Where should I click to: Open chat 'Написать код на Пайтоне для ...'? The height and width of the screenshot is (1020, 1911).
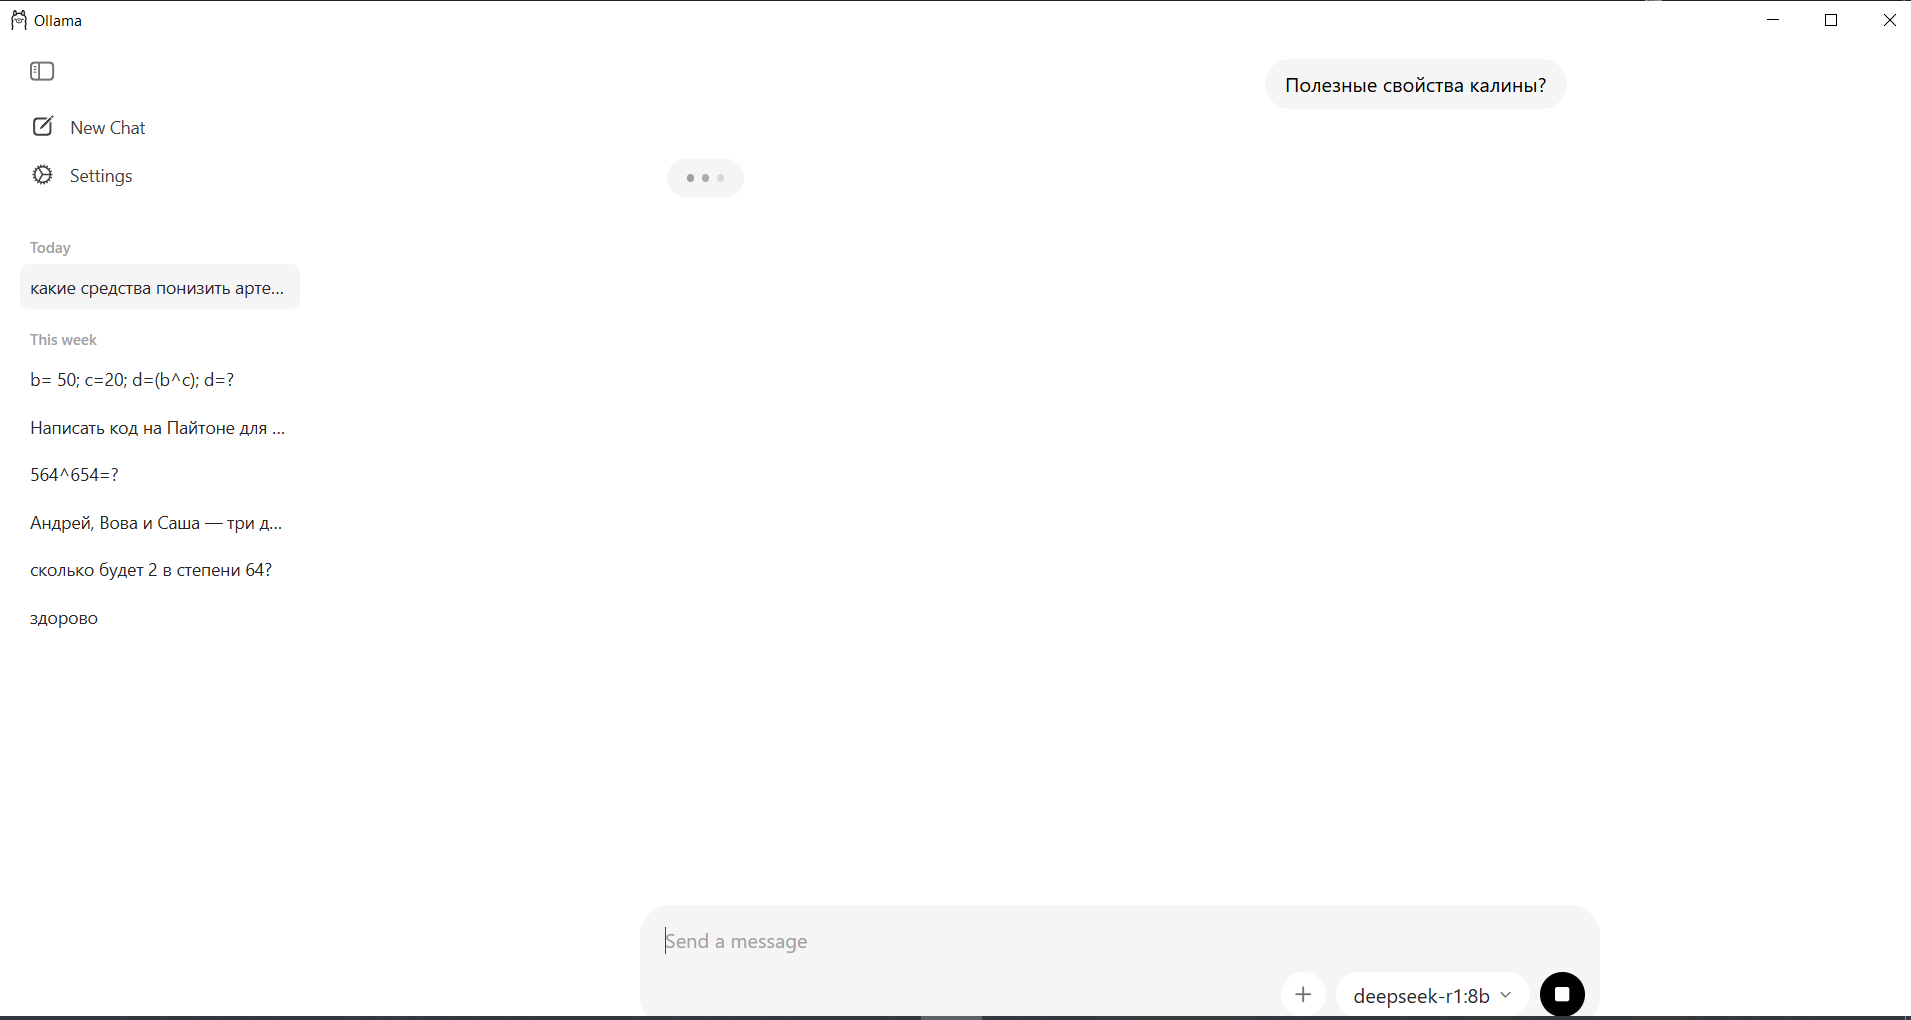158,428
